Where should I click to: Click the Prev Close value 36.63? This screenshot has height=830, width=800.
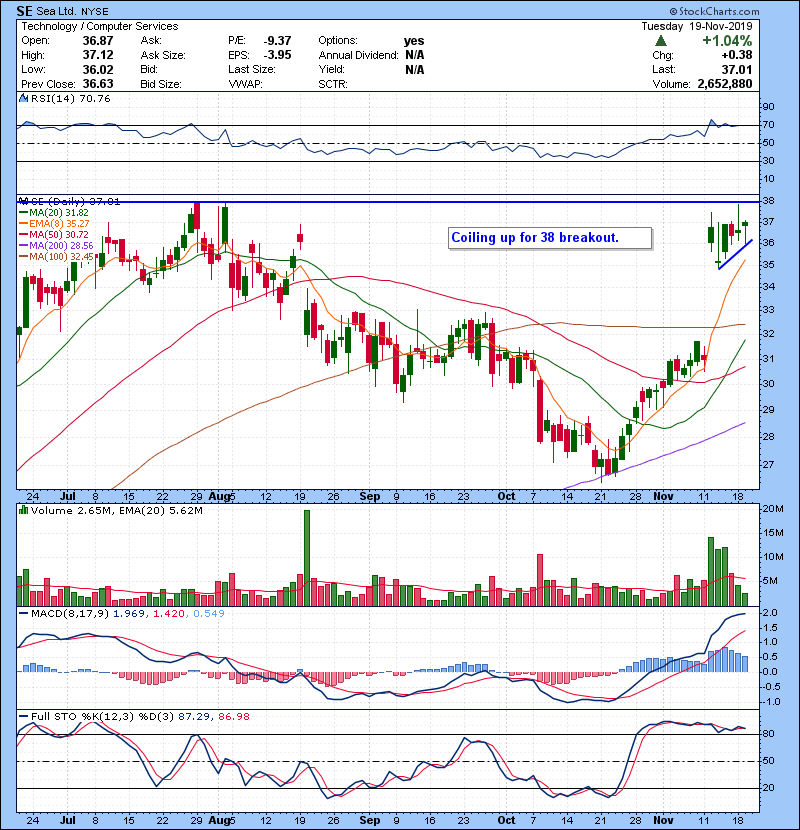point(98,84)
